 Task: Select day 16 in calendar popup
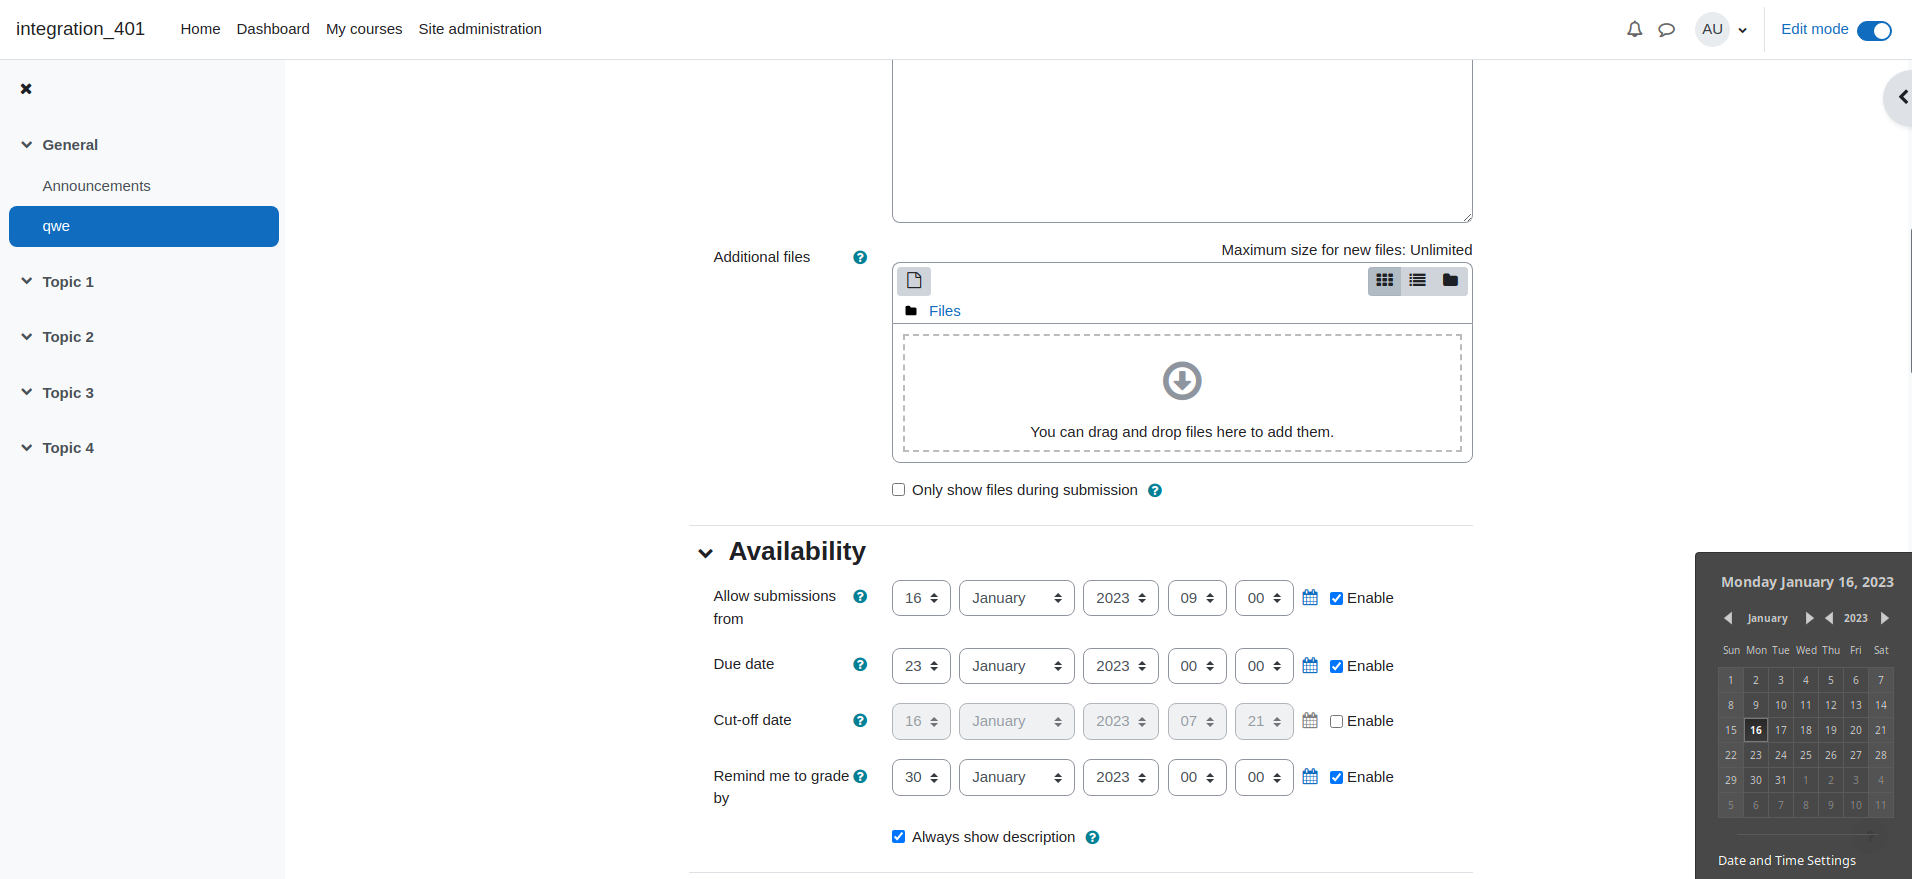[1755, 730]
